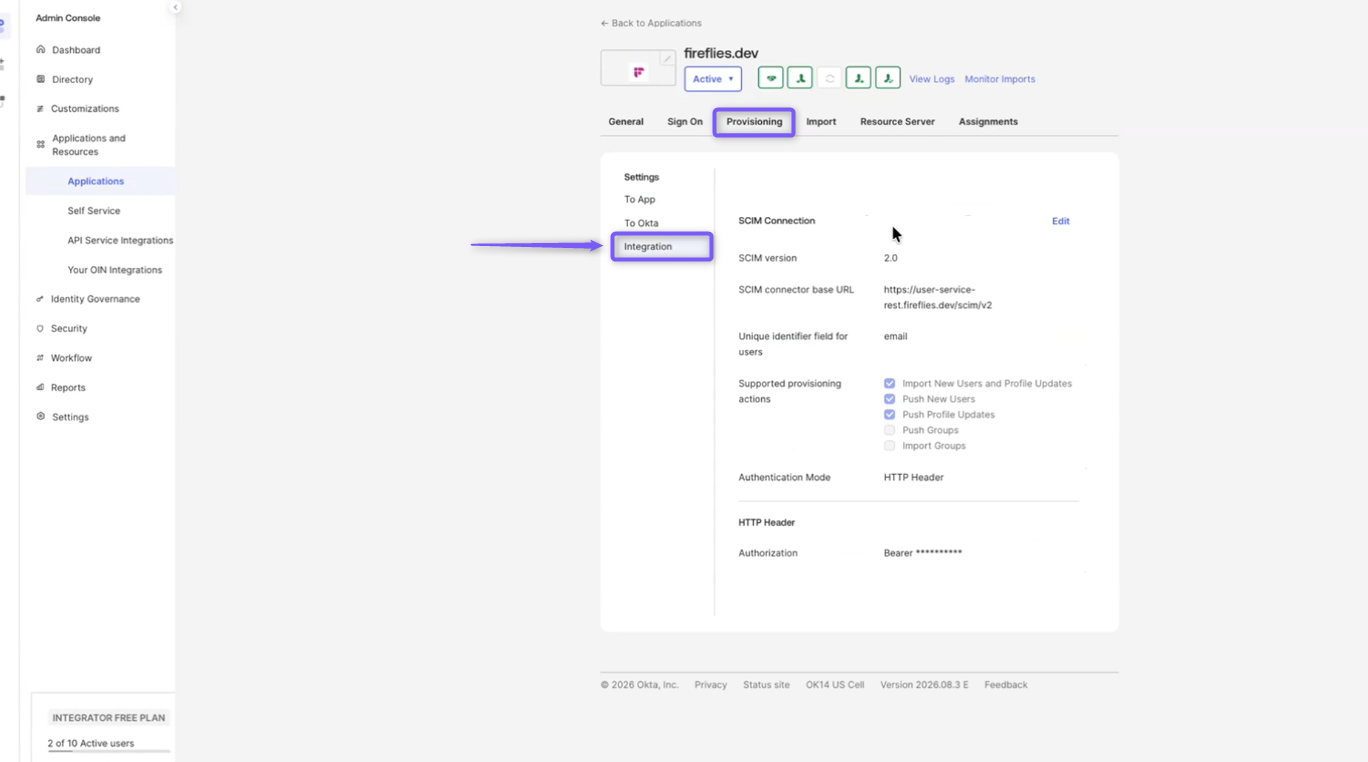Click the greyed-out refresh arrows icon button
Screen dimensions: 1368x762
coord(829,78)
